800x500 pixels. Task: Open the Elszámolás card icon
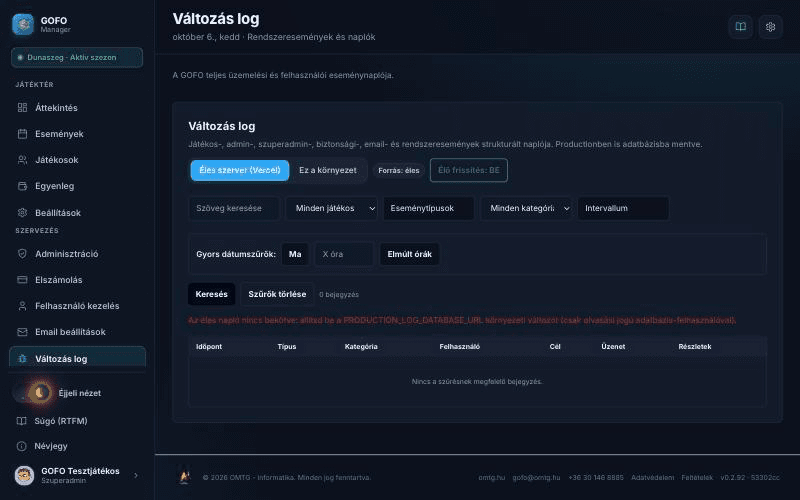22,280
